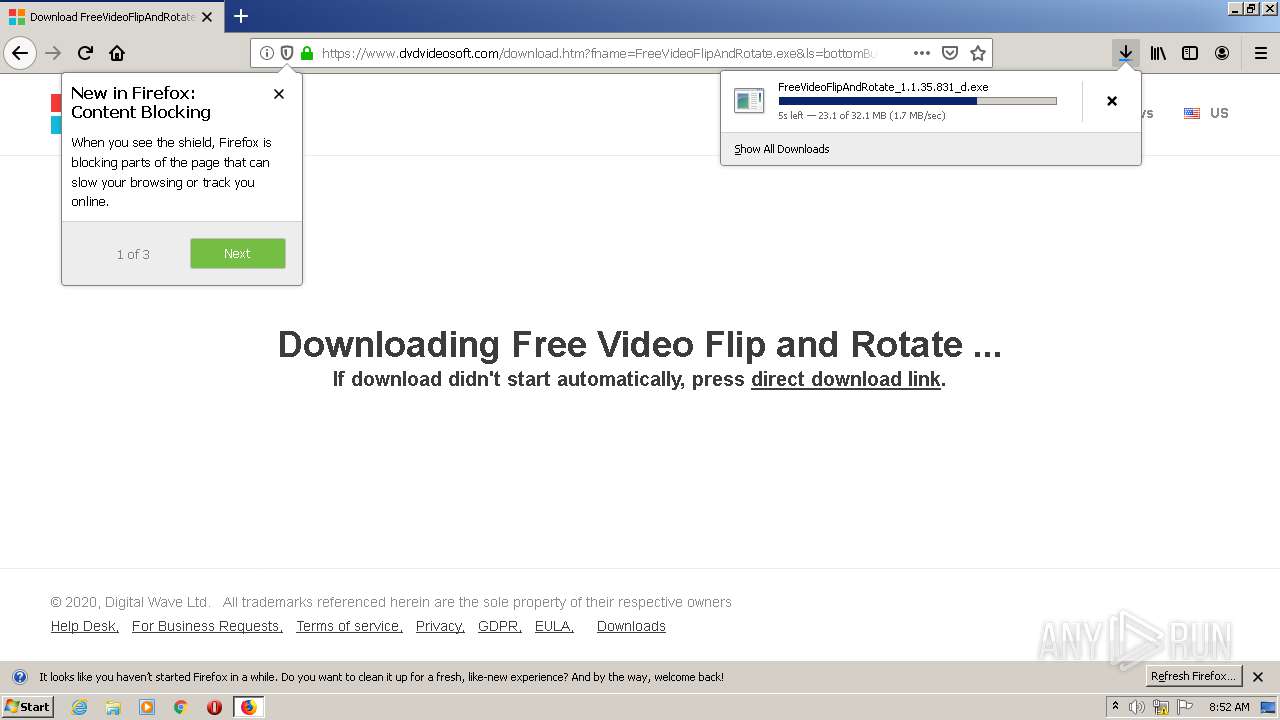
Task: Open Windows Explorer folder in taskbar
Action: tap(113, 707)
